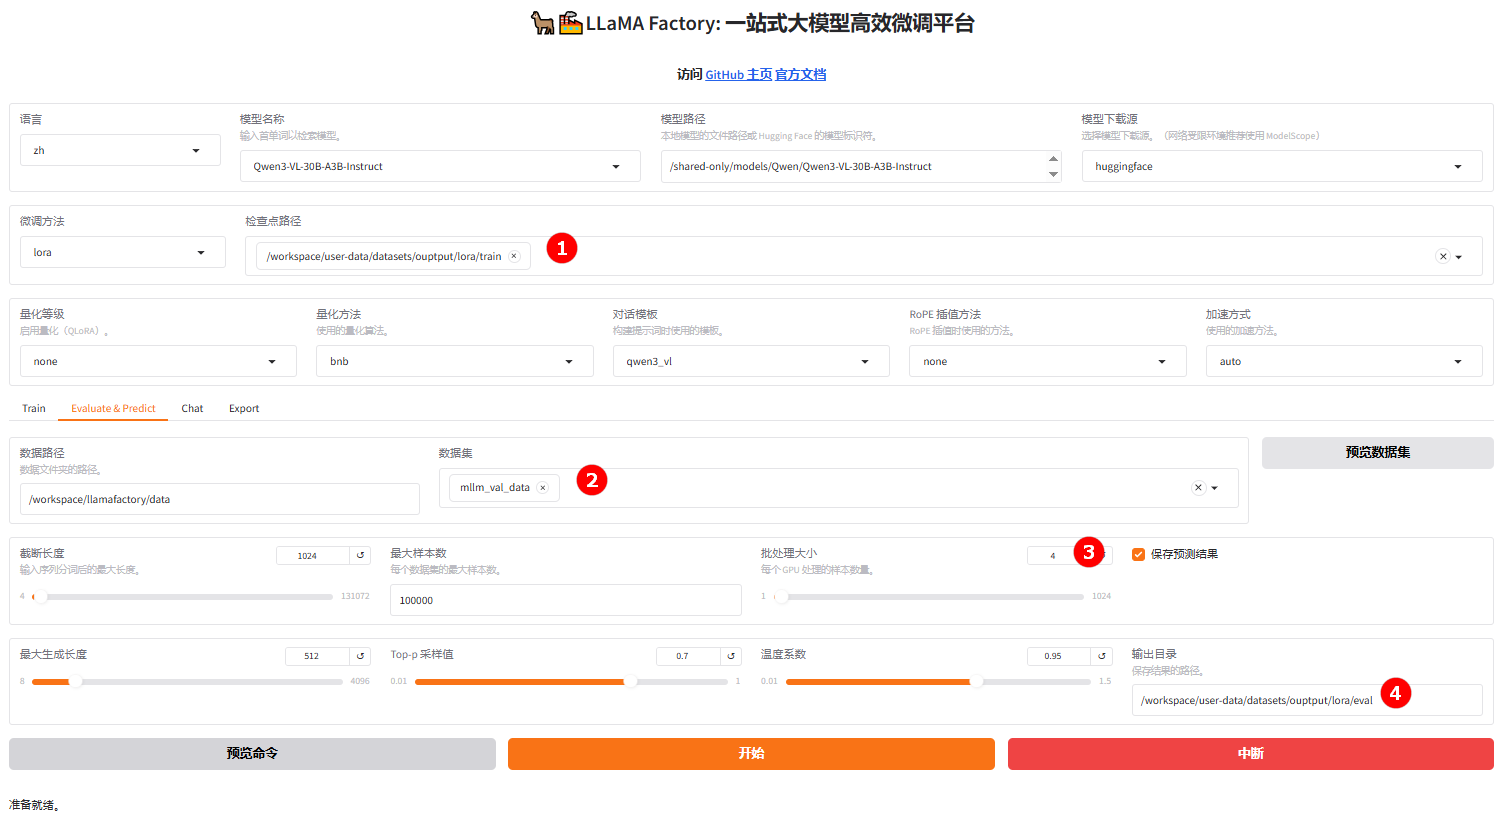Click the 开始 button to start evaluation
This screenshot has height=824, width=1507.
point(750,754)
